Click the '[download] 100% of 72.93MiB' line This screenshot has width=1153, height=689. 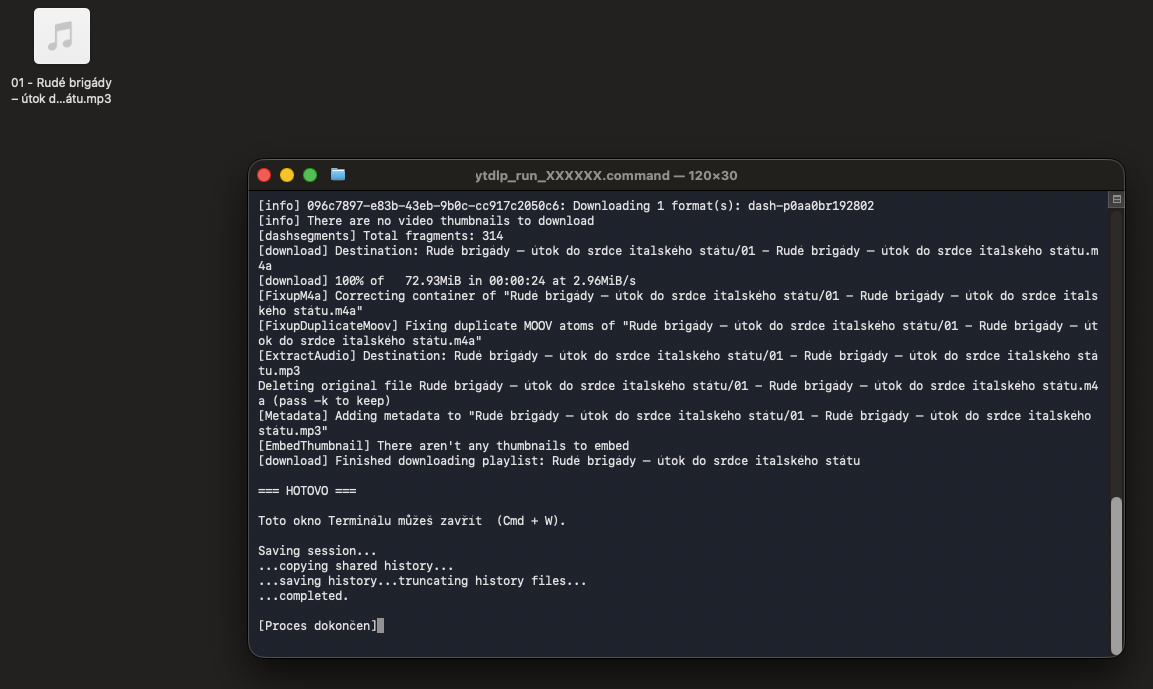coord(447,281)
